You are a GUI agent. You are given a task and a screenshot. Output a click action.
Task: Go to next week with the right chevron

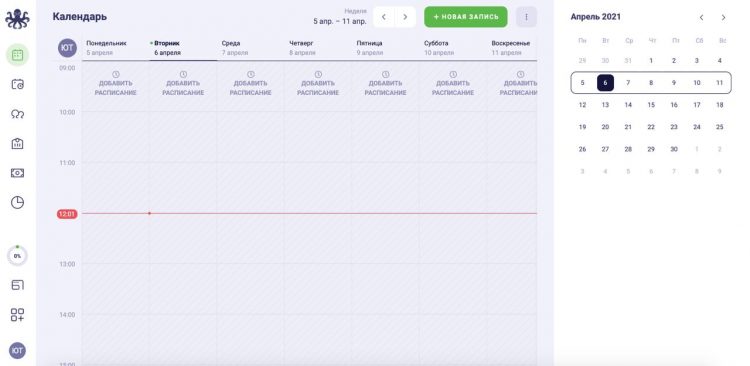pos(405,17)
